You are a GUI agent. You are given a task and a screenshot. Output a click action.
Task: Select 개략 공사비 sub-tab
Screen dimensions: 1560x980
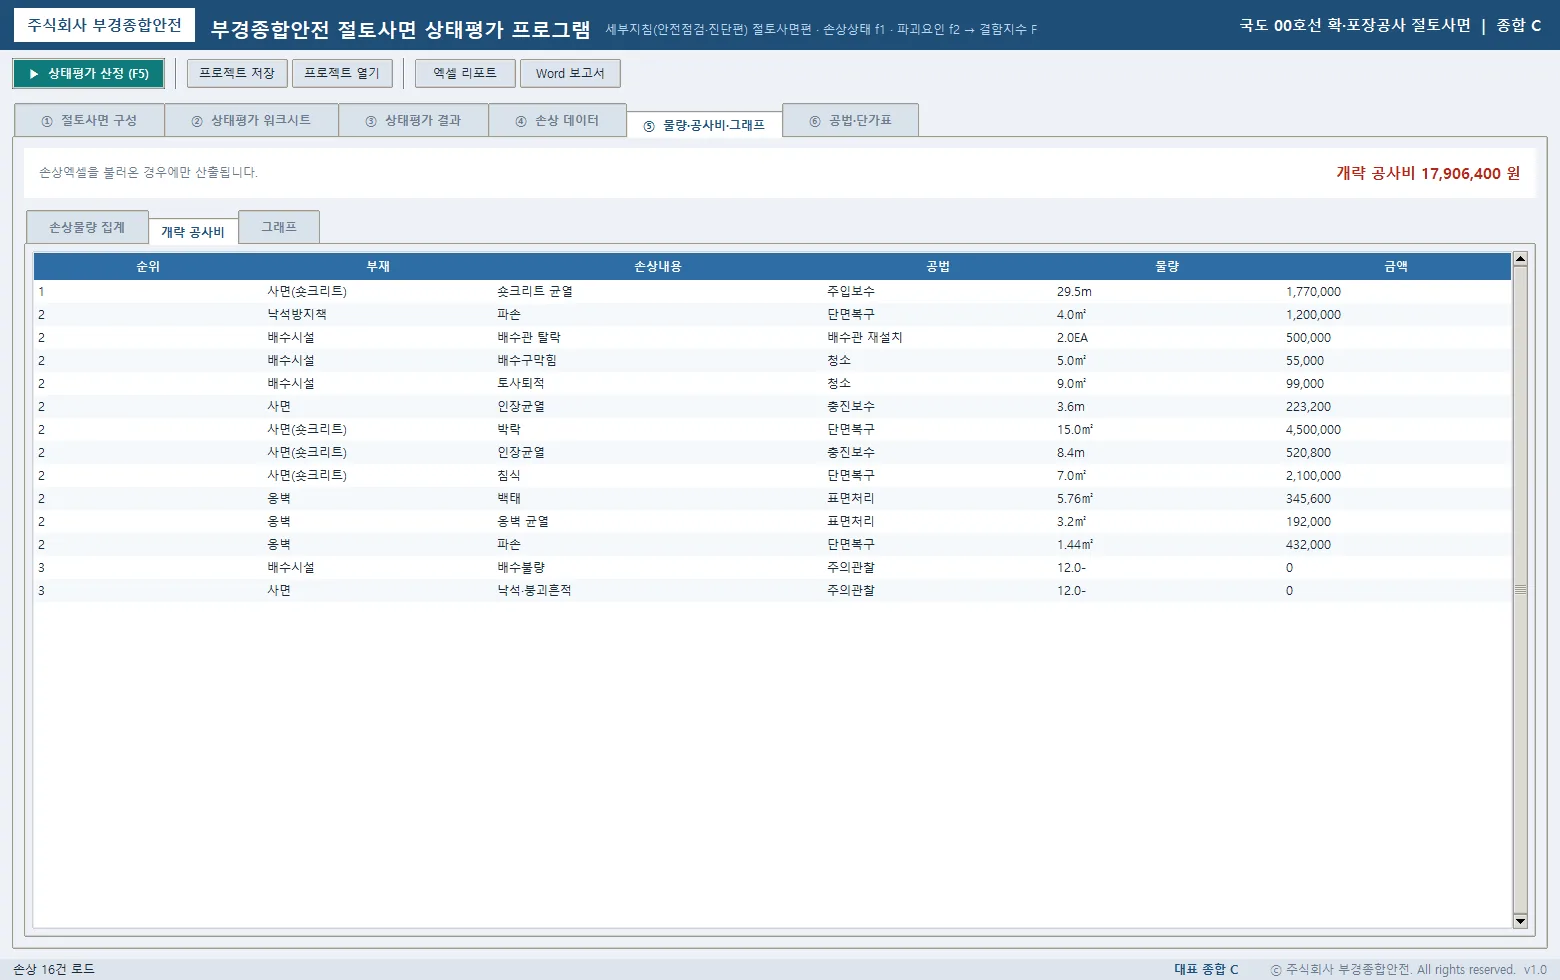coord(193,232)
